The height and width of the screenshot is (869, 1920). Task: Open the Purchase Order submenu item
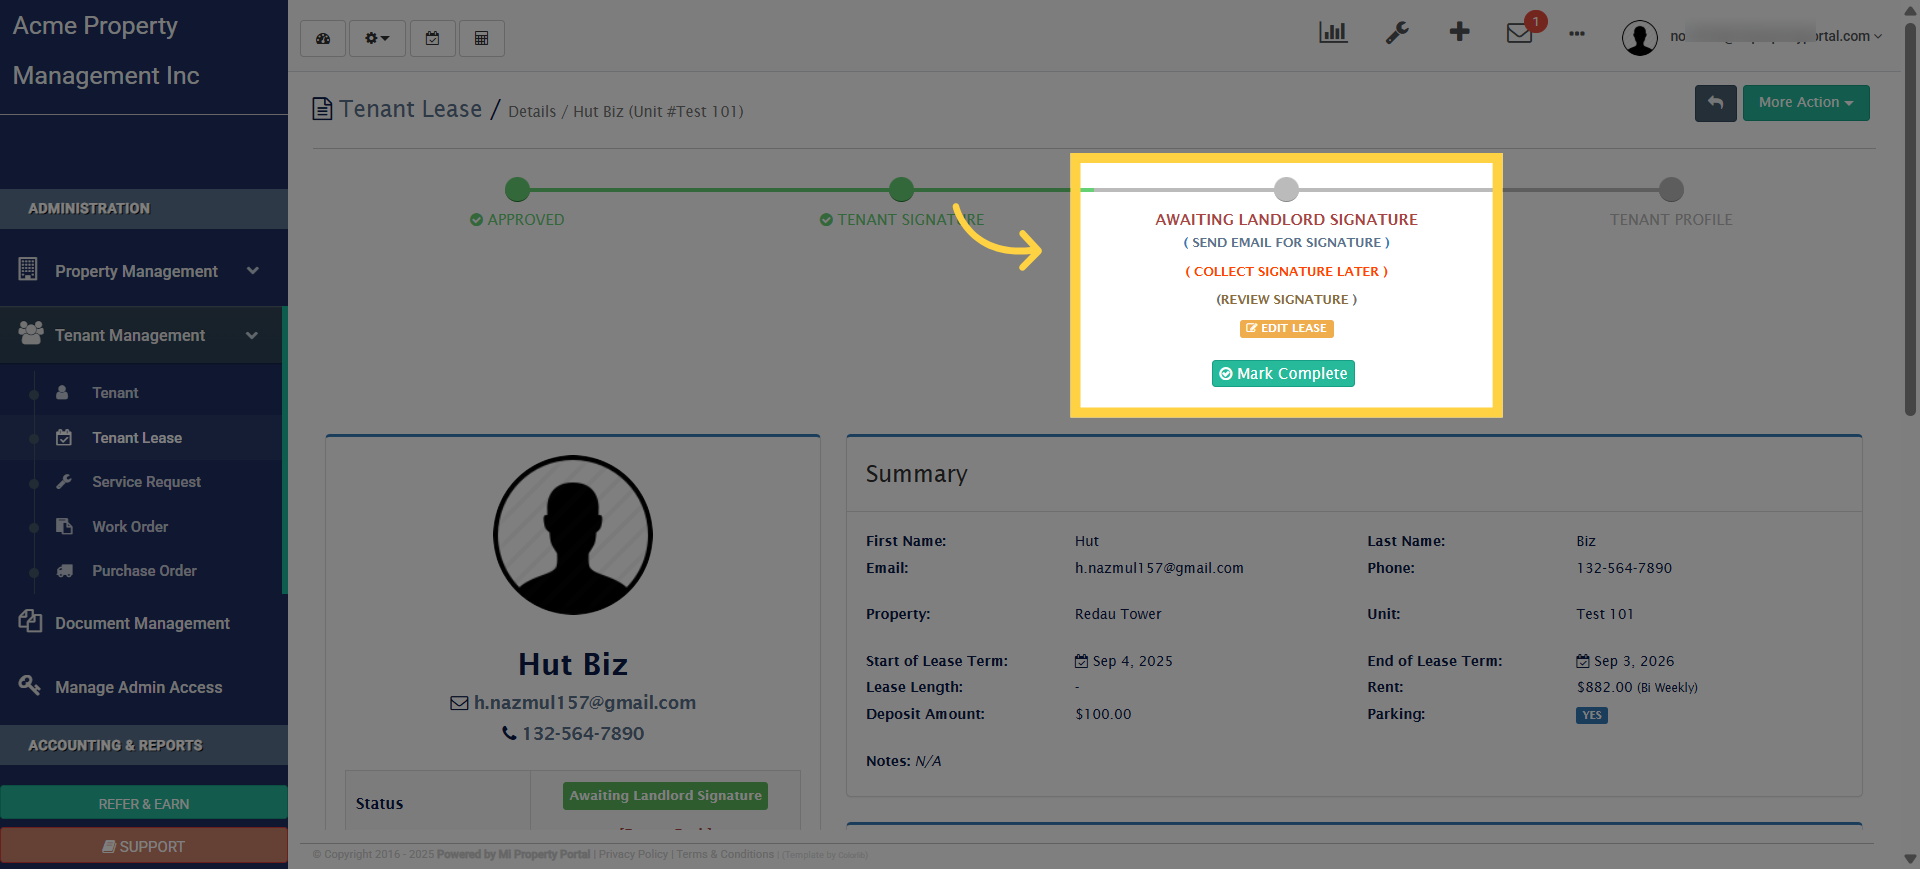[144, 571]
